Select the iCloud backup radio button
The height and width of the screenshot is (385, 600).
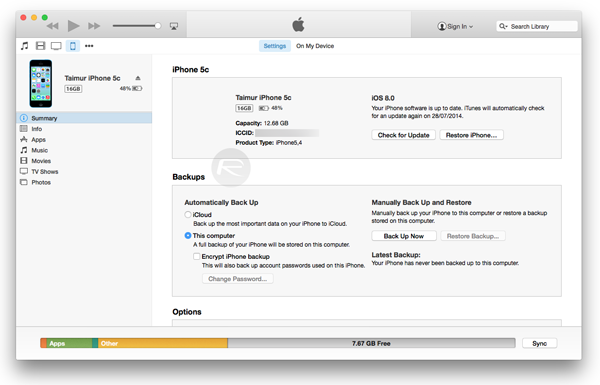point(188,214)
